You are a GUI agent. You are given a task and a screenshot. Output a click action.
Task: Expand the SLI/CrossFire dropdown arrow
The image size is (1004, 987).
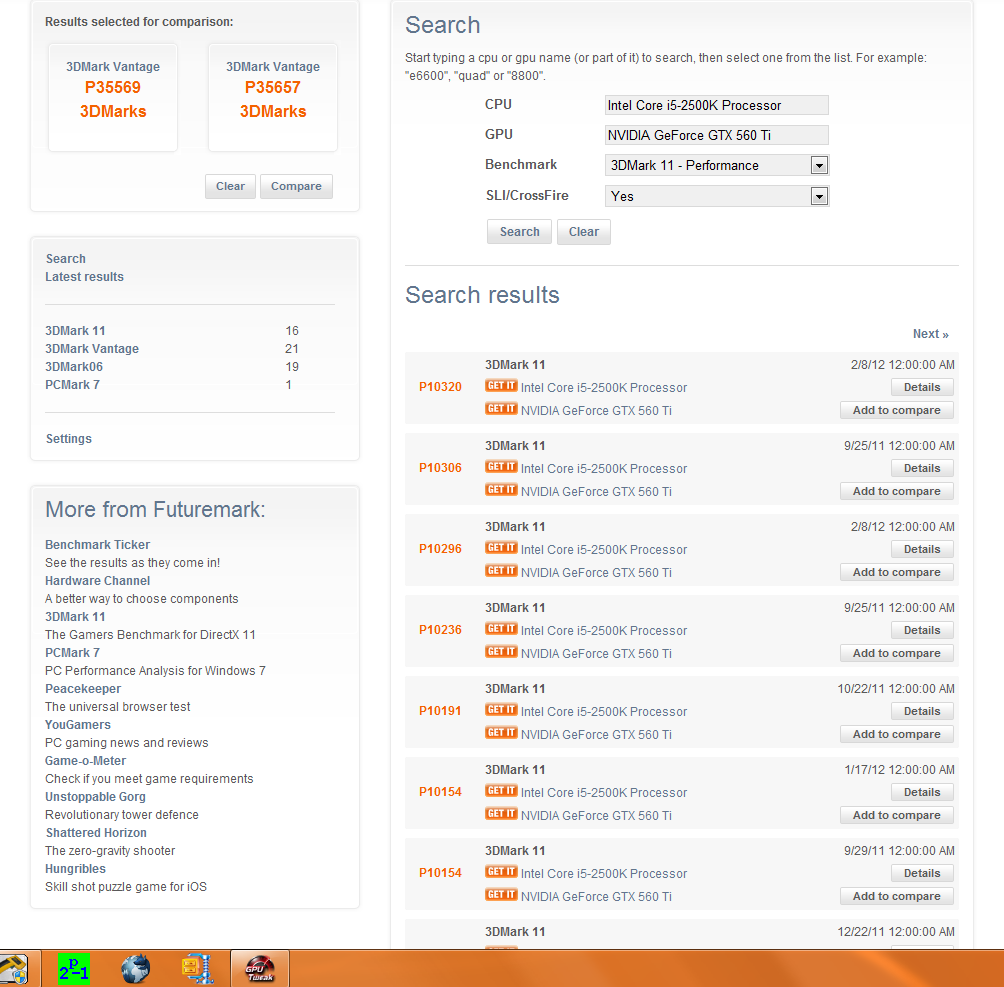[x=819, y=196]
